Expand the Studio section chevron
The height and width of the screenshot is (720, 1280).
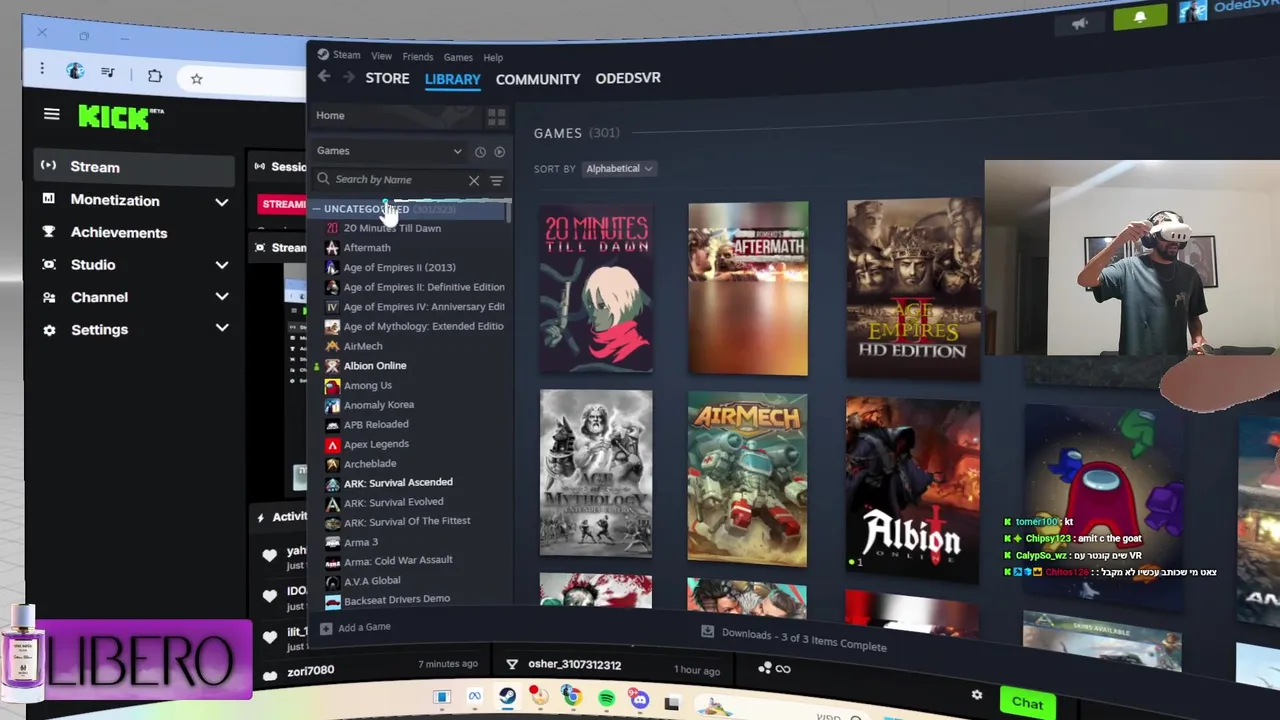221,265
